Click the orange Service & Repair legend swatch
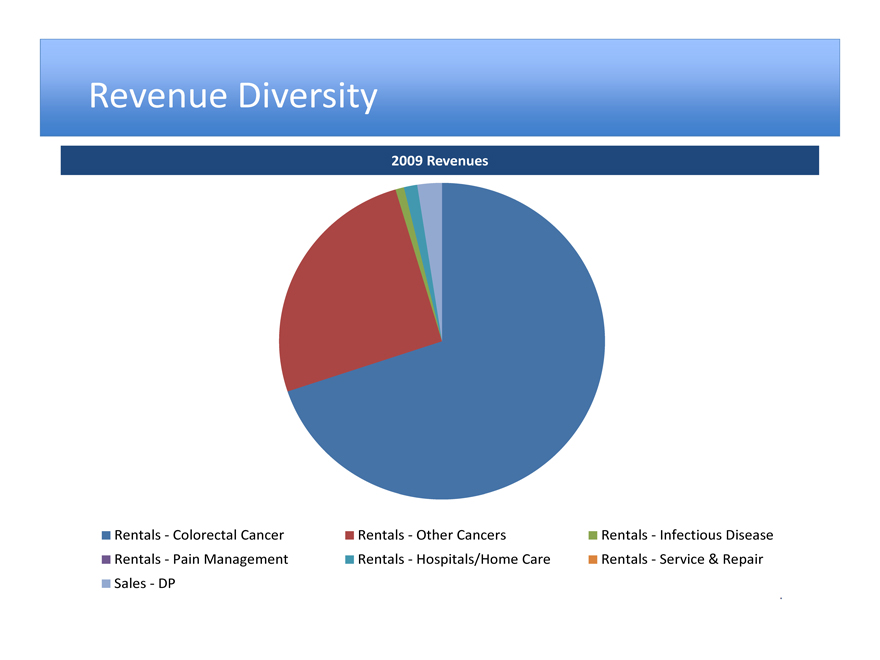This screenshot has width=880, height=660. 593,559
